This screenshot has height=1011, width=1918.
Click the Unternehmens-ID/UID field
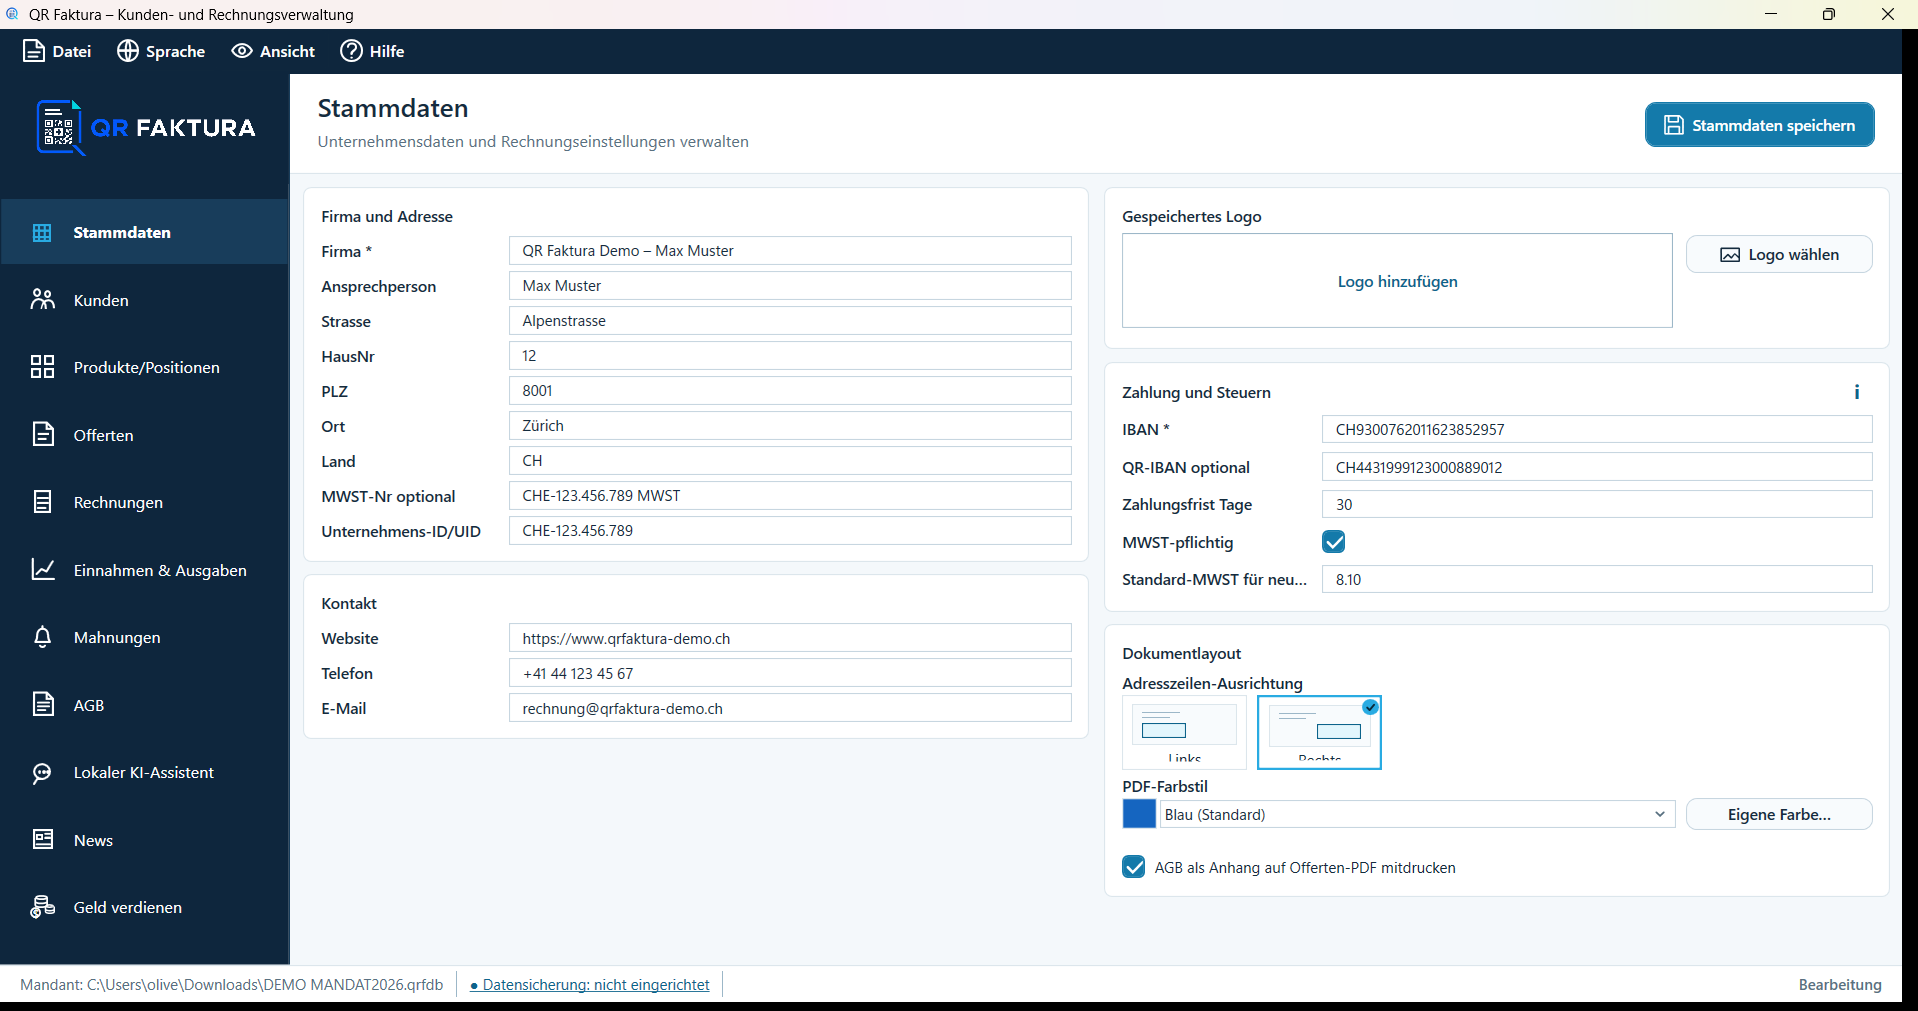(x=790, y=531)
